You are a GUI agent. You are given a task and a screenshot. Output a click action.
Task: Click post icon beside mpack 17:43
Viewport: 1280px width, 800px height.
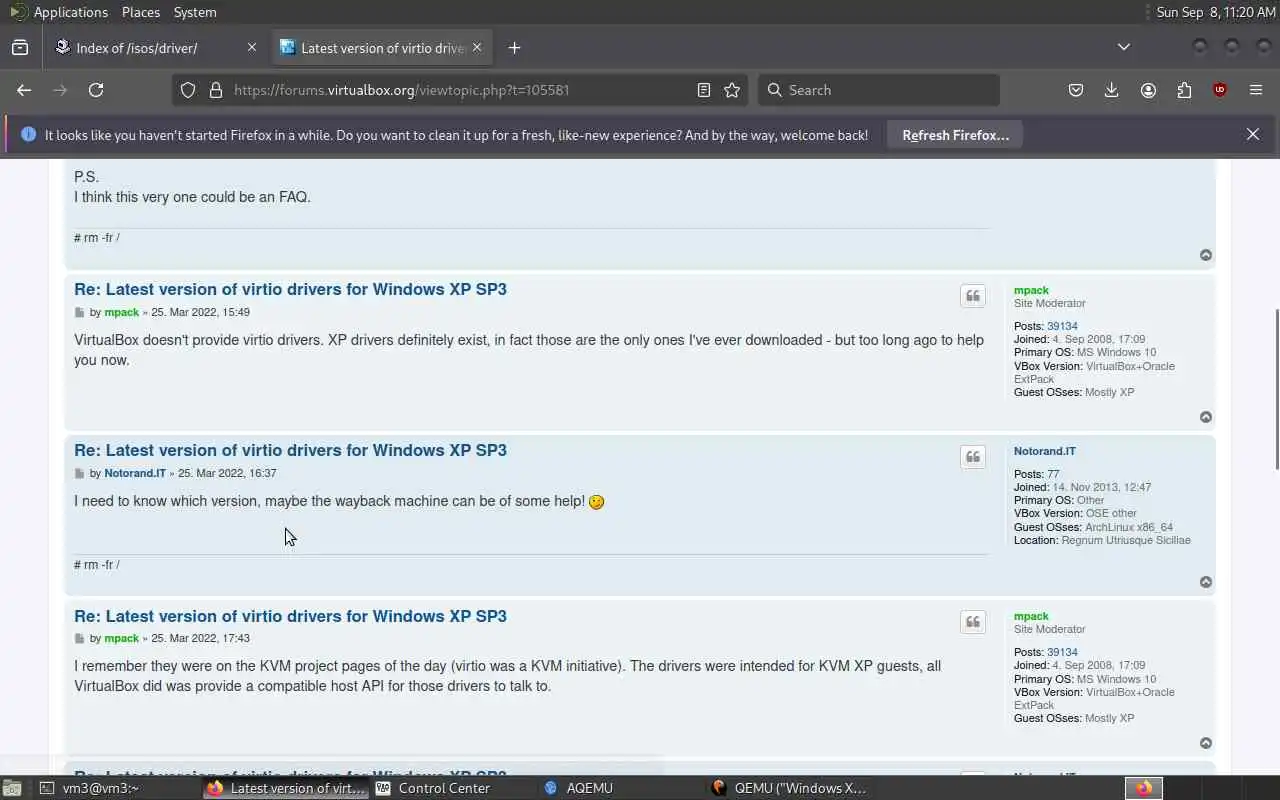[80, 639]
